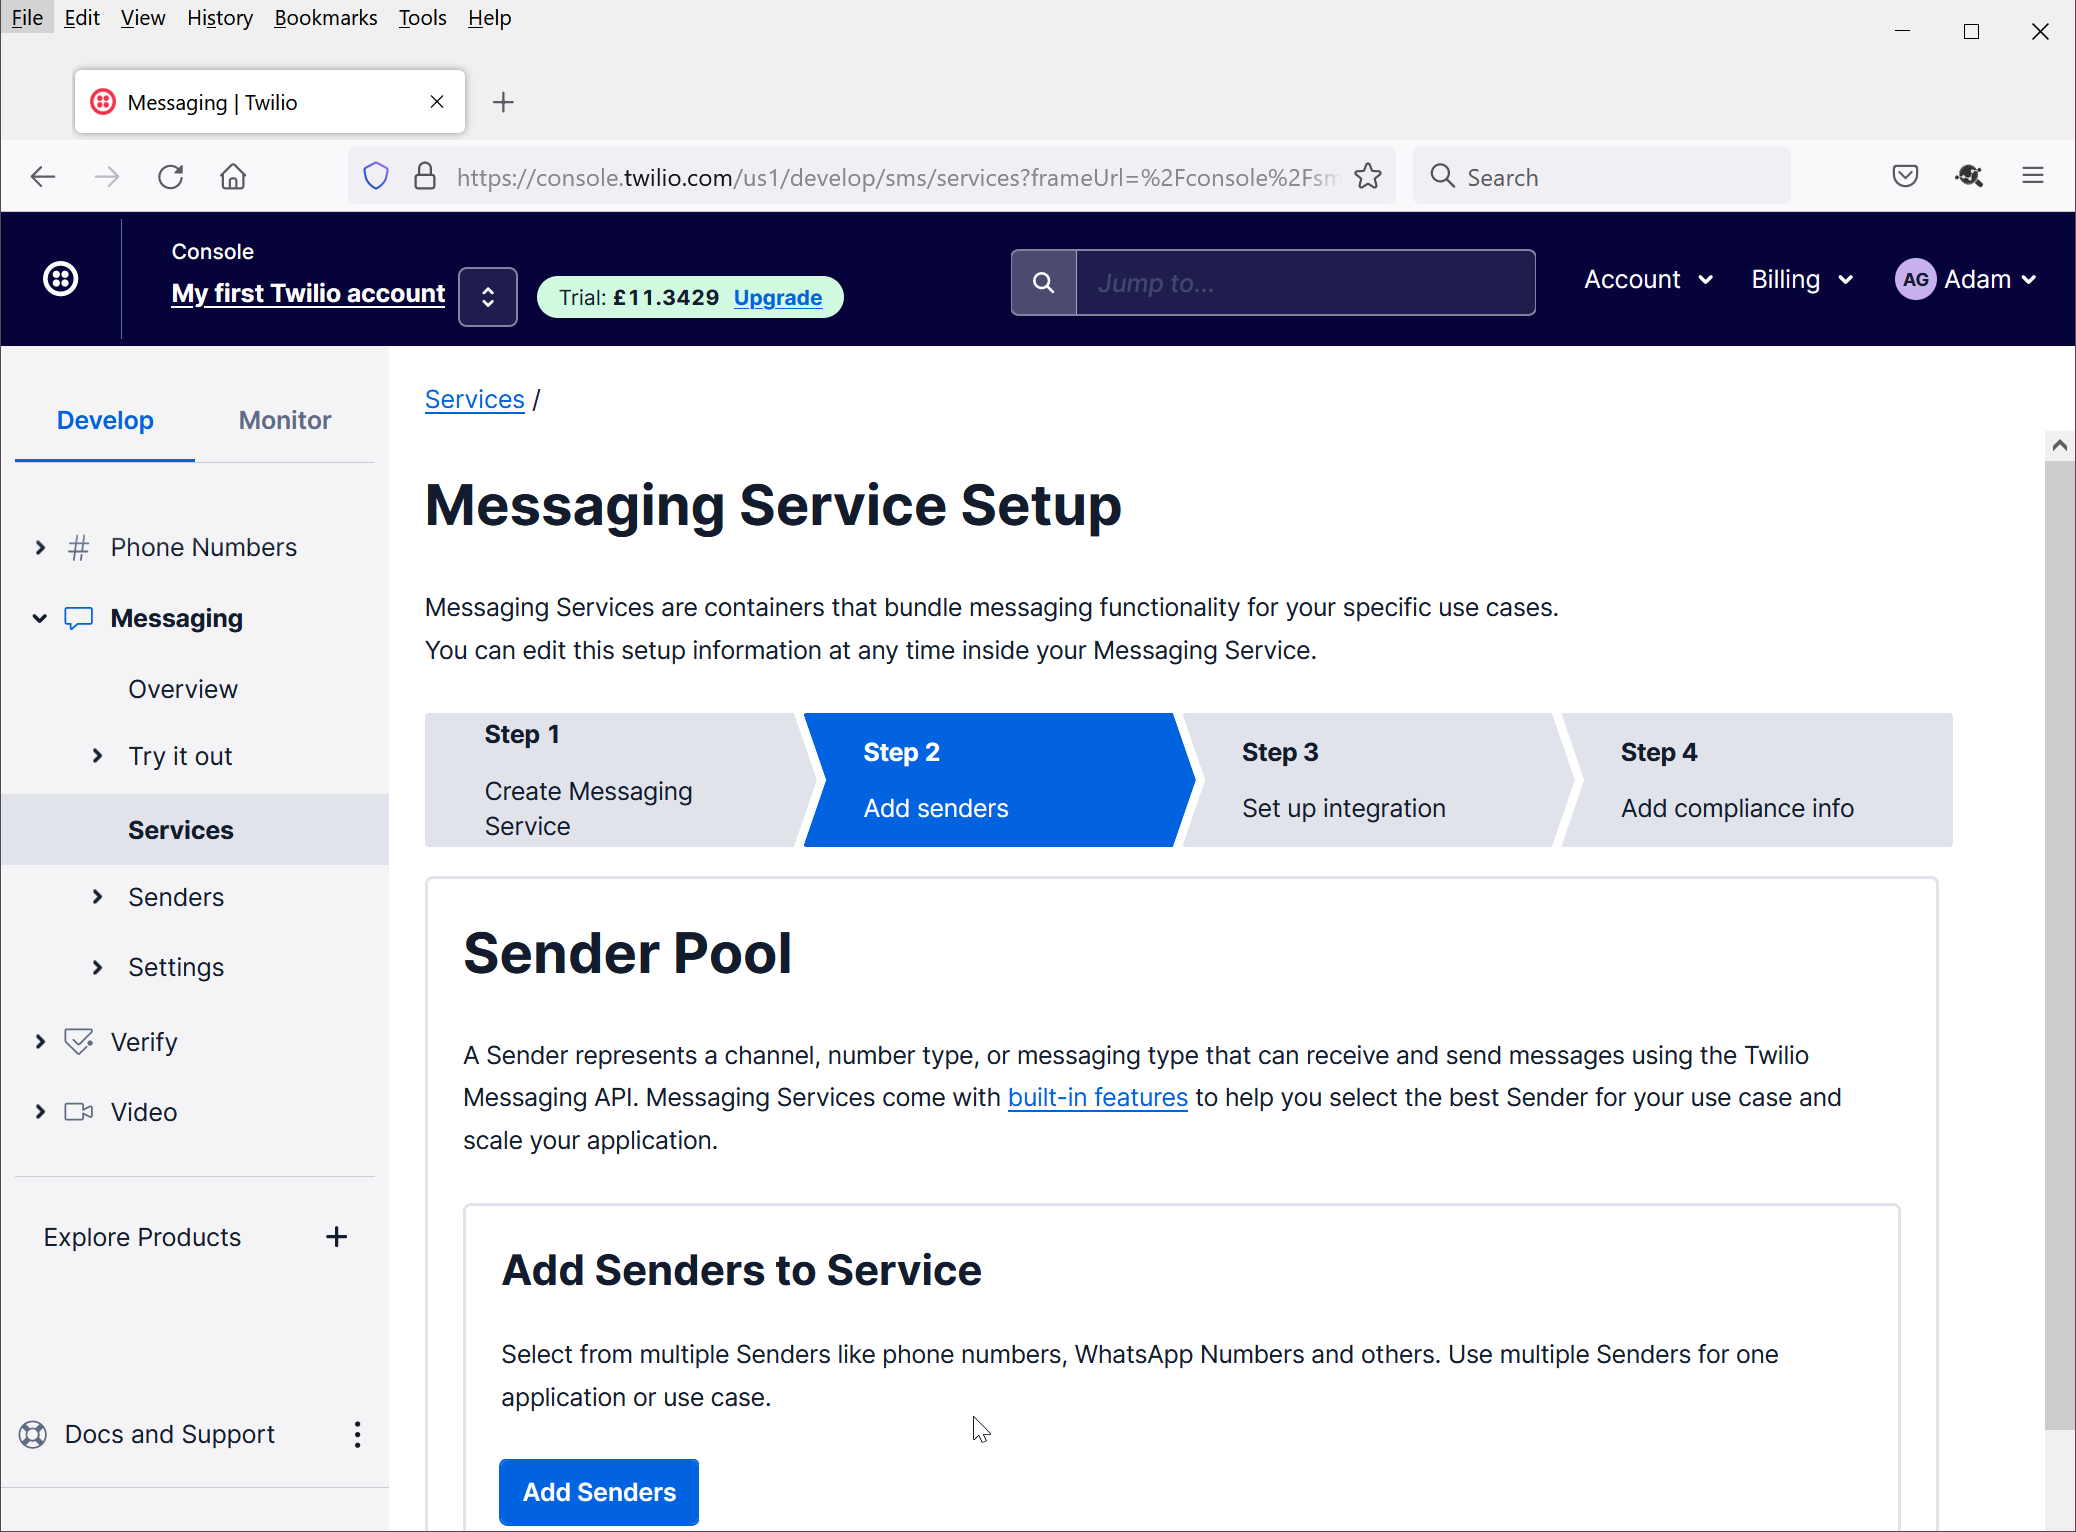Open the Firefox hamburger menu
The width and height of the screenshot is (2076, 1532).
tap(2032, 177)
